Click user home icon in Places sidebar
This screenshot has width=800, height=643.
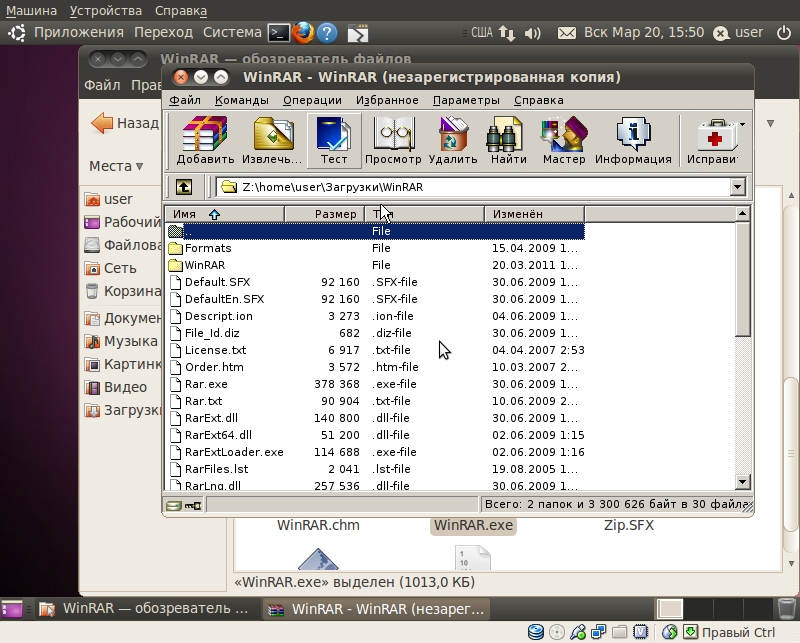[92, 199]
